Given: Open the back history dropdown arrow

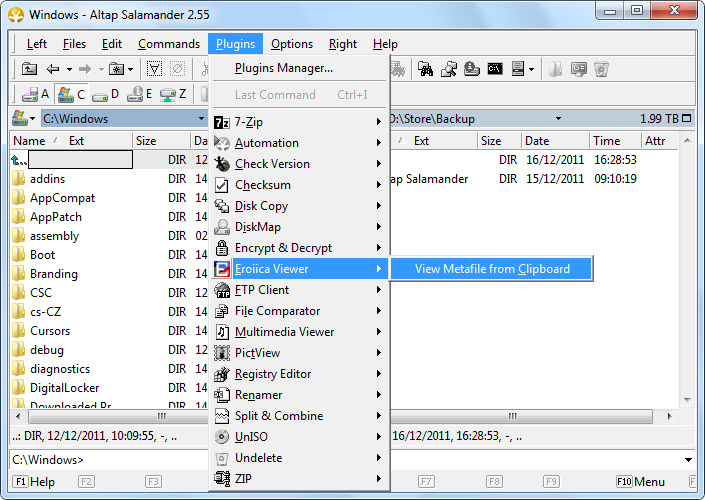Looking at the screenshot, I should pyautogui.click(x=69, y=69).
